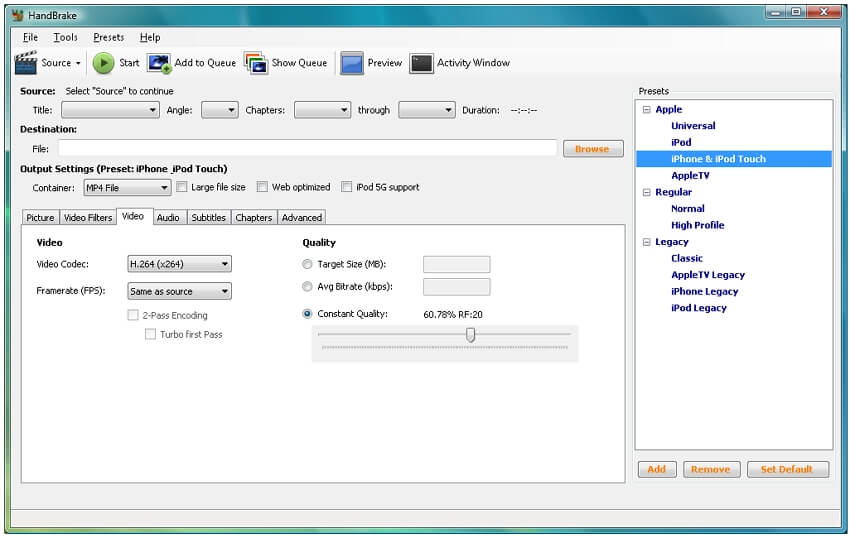Click the Preview monitor icon

(x=352, y=63)
